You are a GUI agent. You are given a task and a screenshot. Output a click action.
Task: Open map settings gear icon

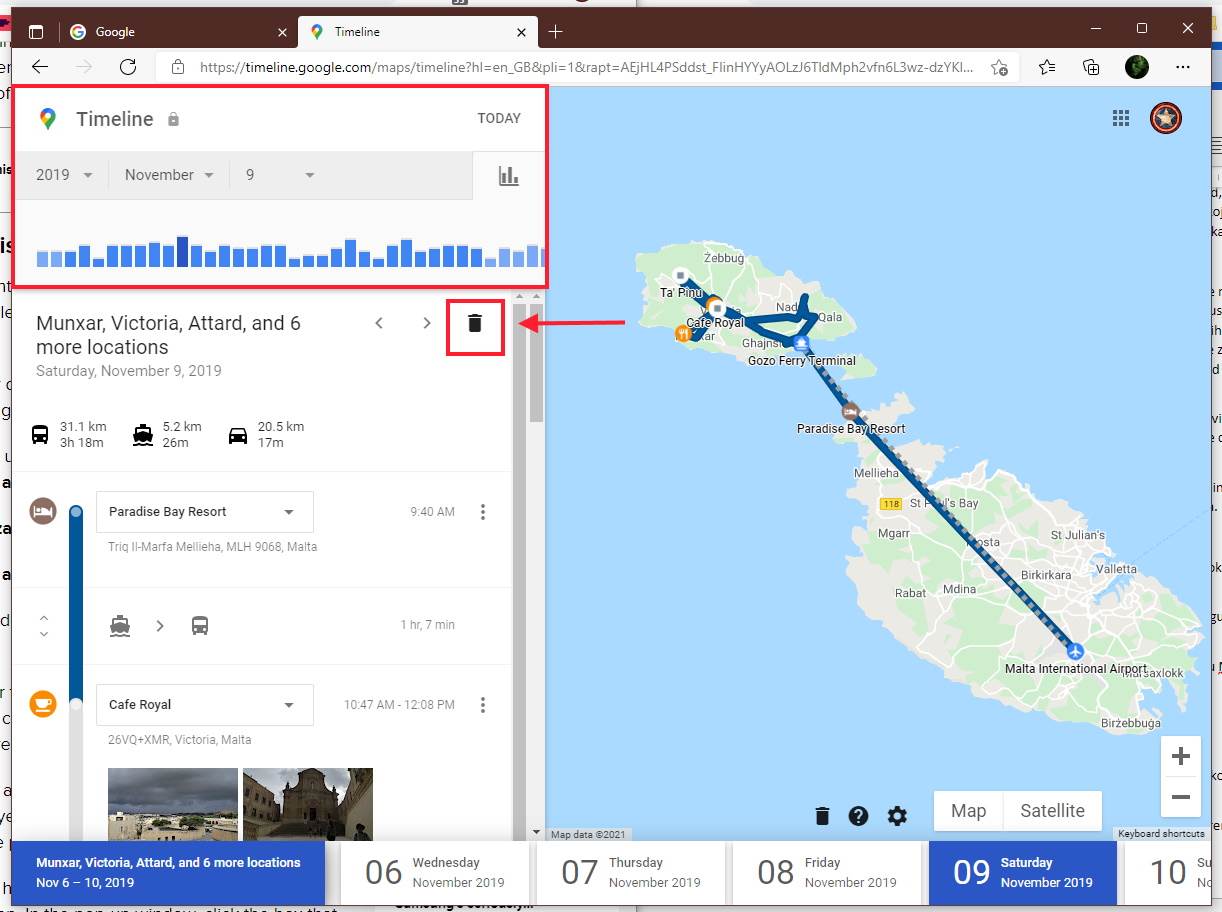[897, 816]
